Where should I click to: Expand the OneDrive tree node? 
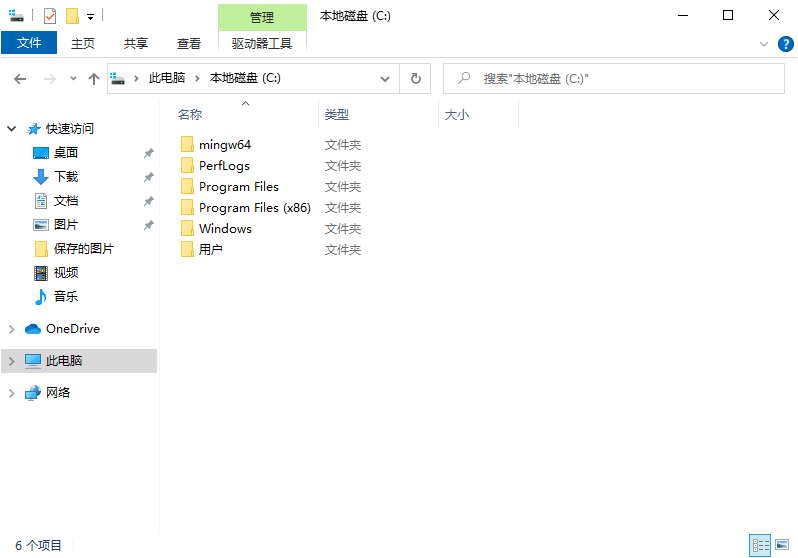12,329
